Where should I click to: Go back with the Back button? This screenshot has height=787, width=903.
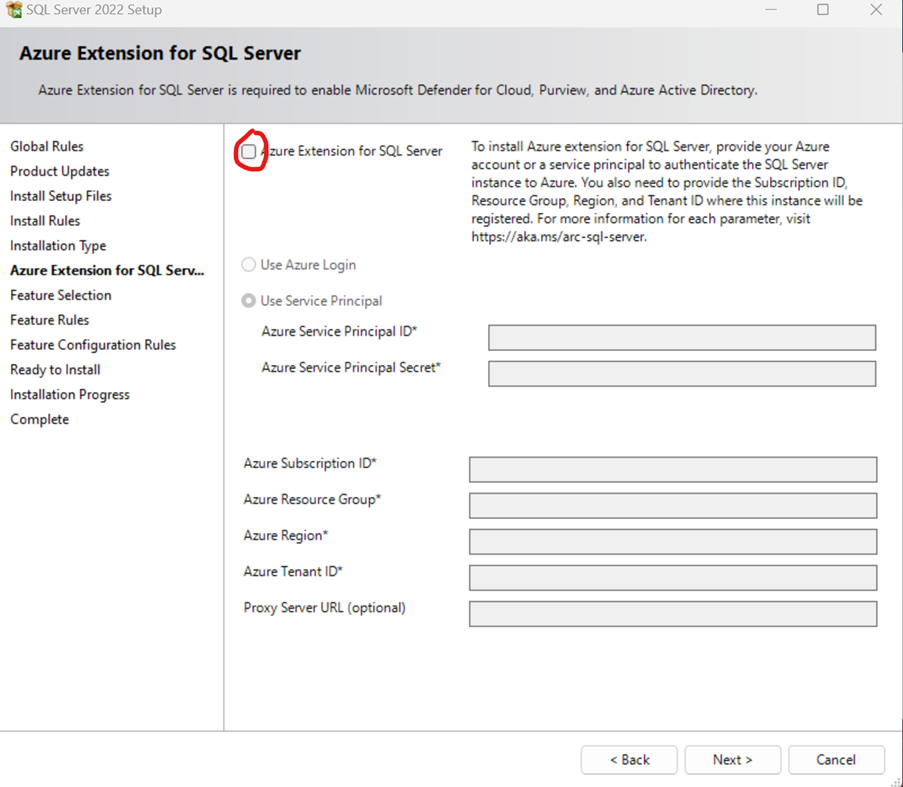[629, 760]
